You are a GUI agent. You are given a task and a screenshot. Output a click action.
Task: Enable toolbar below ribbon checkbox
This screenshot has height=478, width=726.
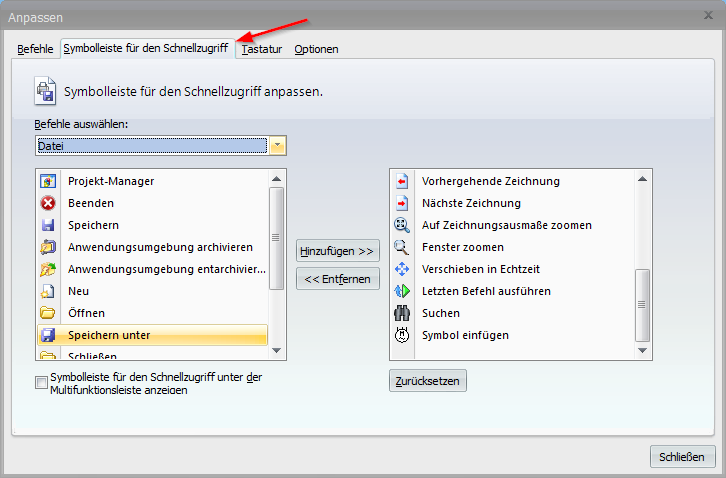tap(41, 382)
